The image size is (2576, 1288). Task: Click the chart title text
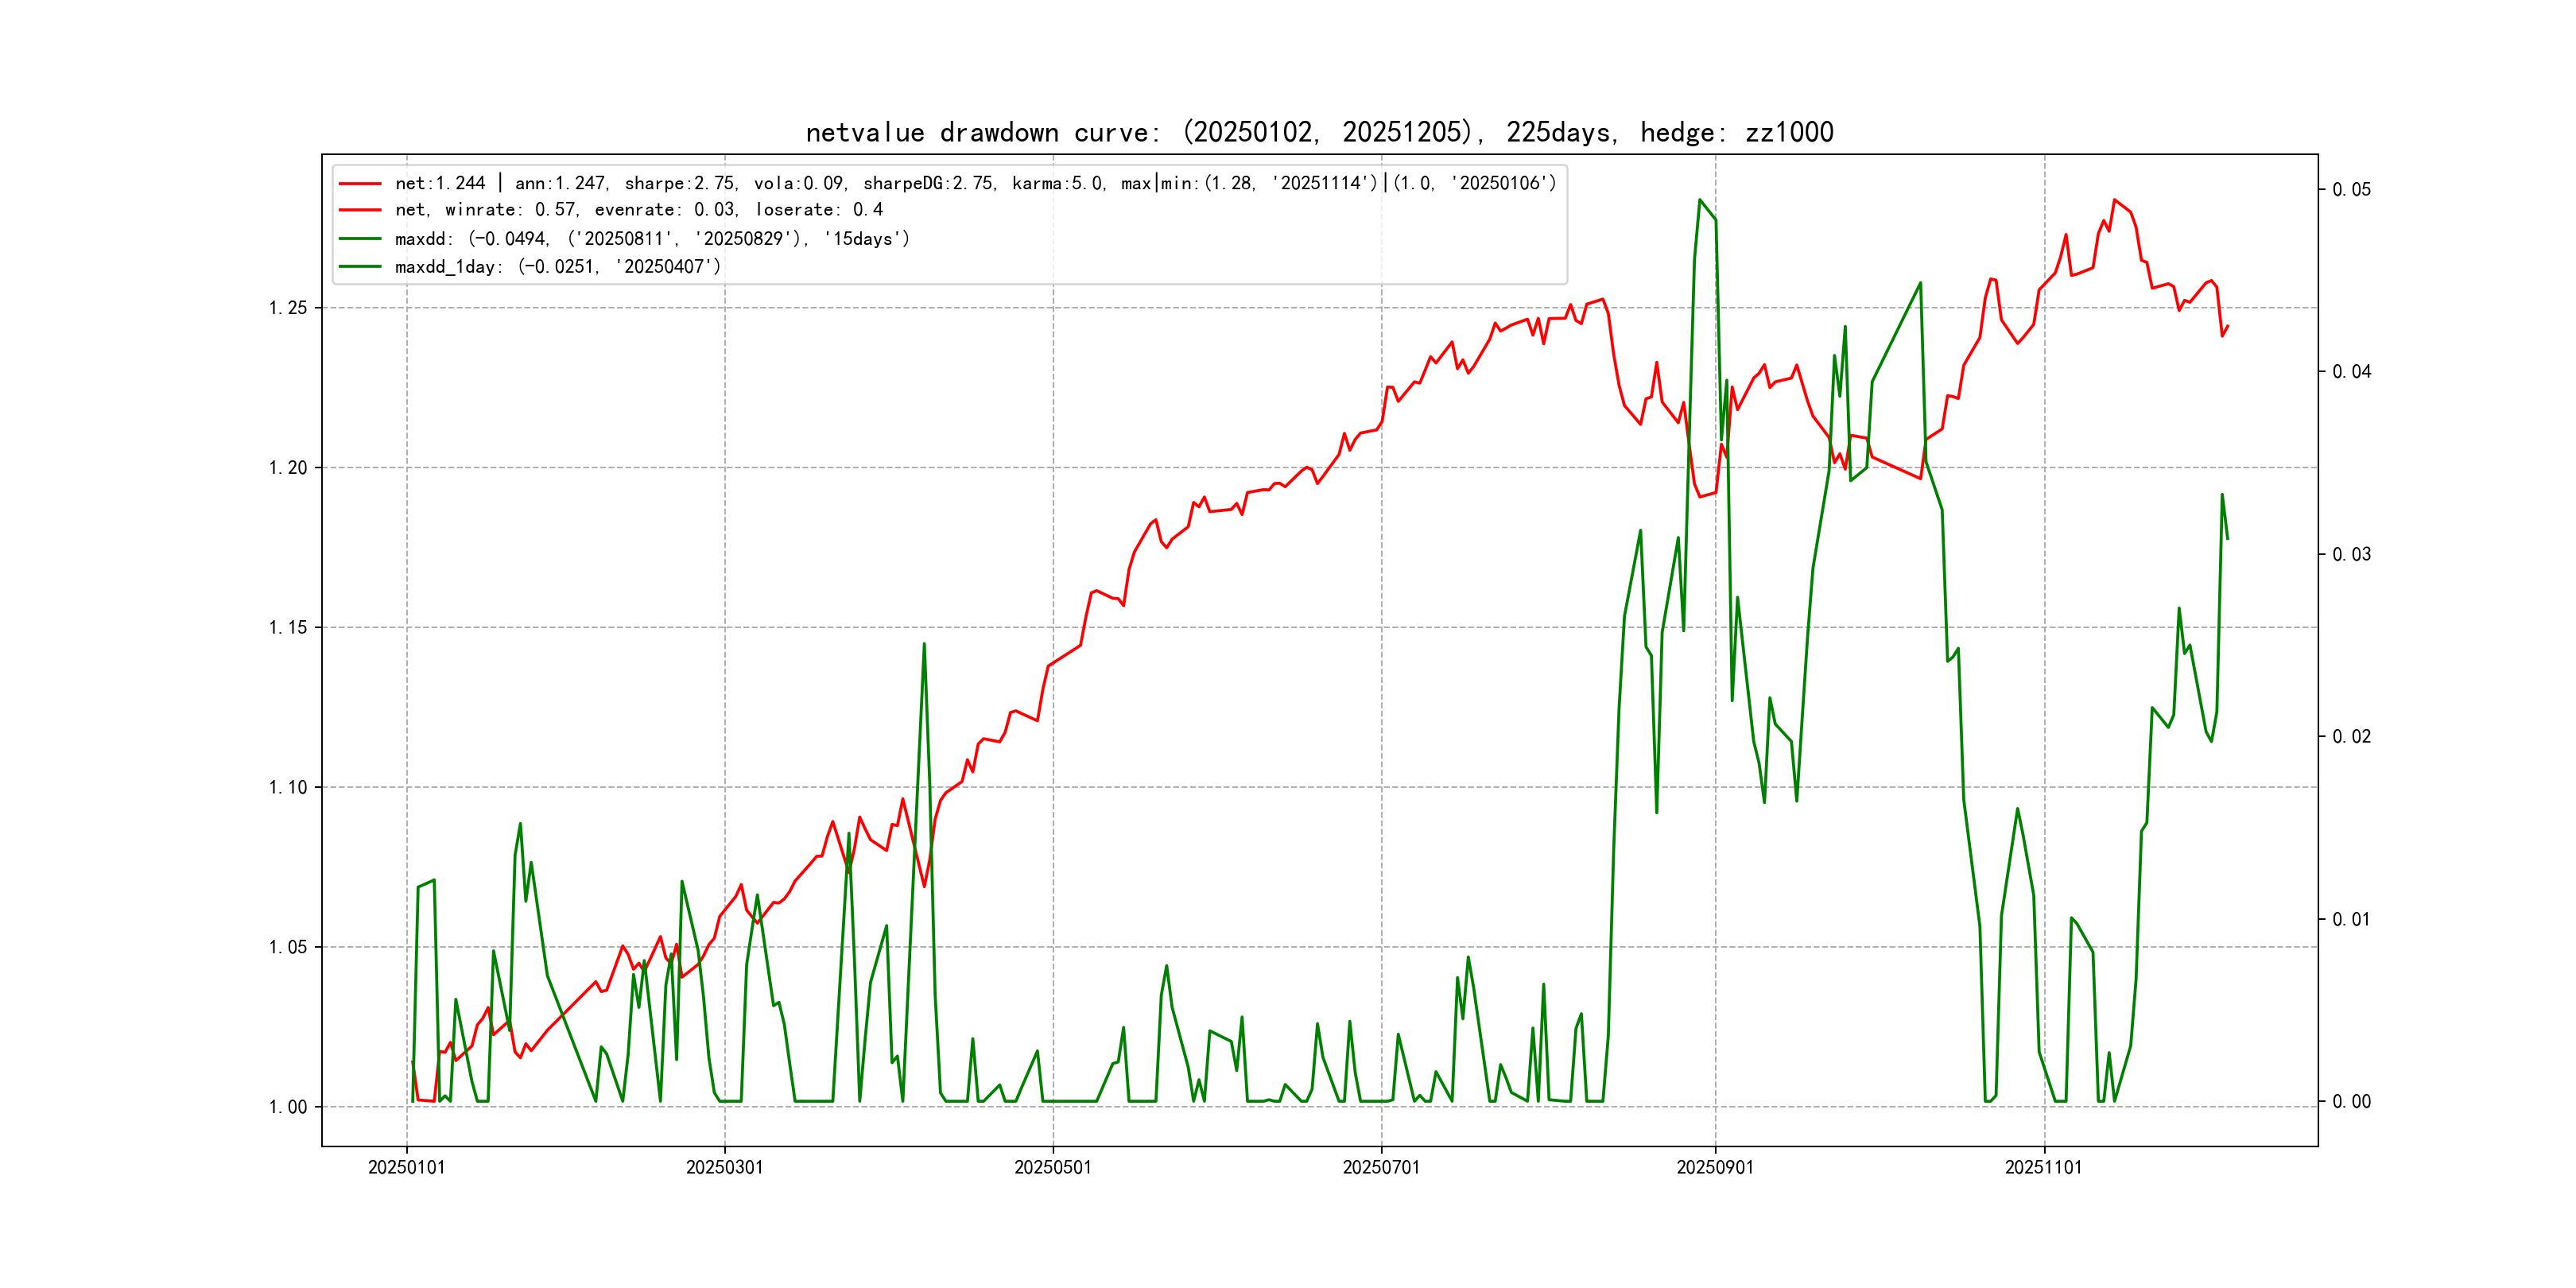(x=1319, y=132)
